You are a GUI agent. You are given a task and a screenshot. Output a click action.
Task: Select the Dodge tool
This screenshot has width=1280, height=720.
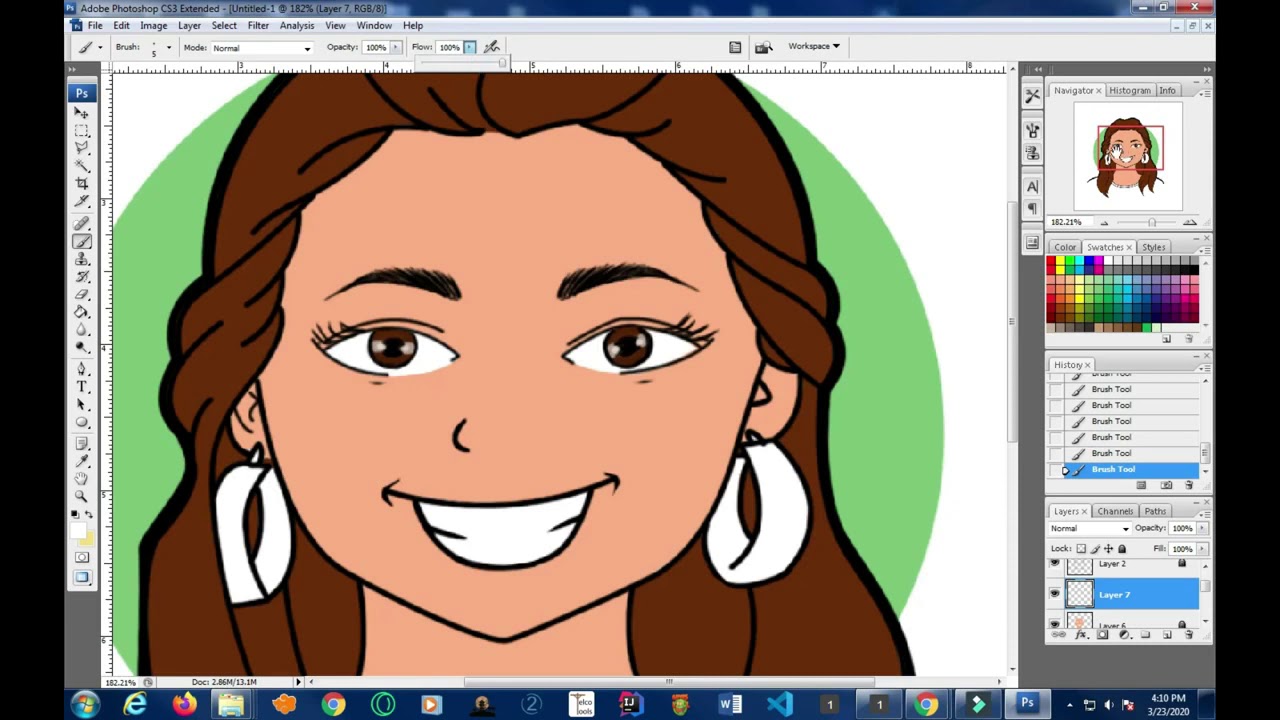[x=82, y=349]
